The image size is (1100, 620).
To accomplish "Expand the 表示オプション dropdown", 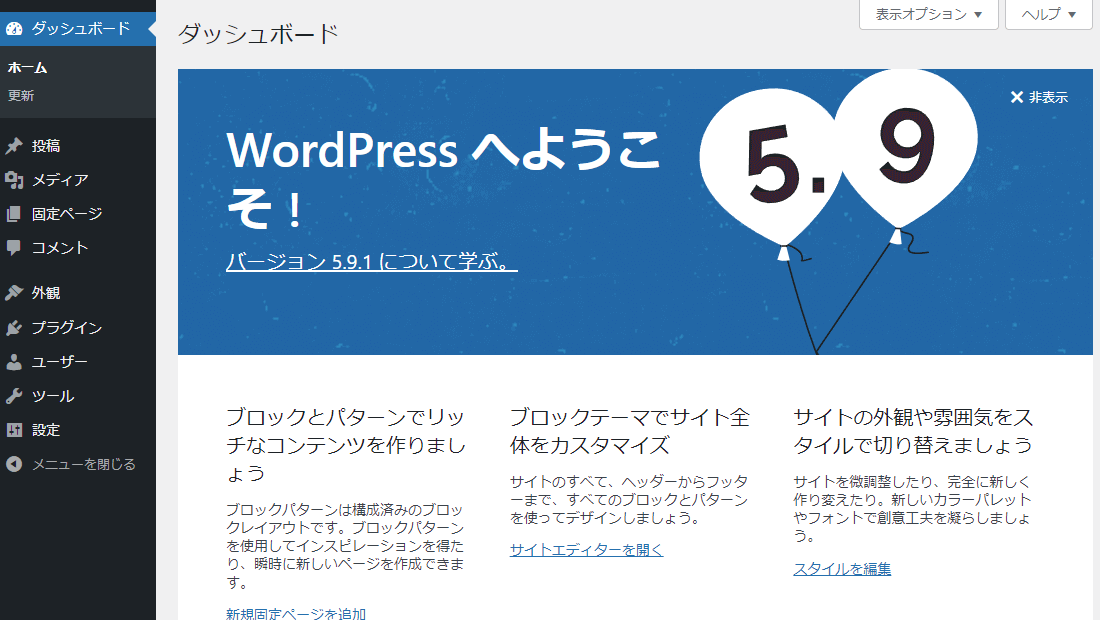I will tap(928, 14).
